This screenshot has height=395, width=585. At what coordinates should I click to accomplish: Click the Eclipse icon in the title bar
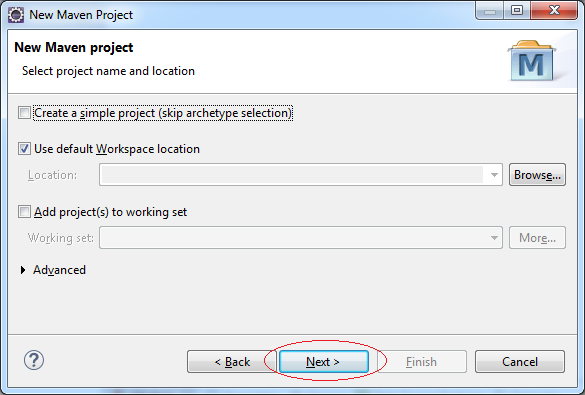click(x=16, y=15)
